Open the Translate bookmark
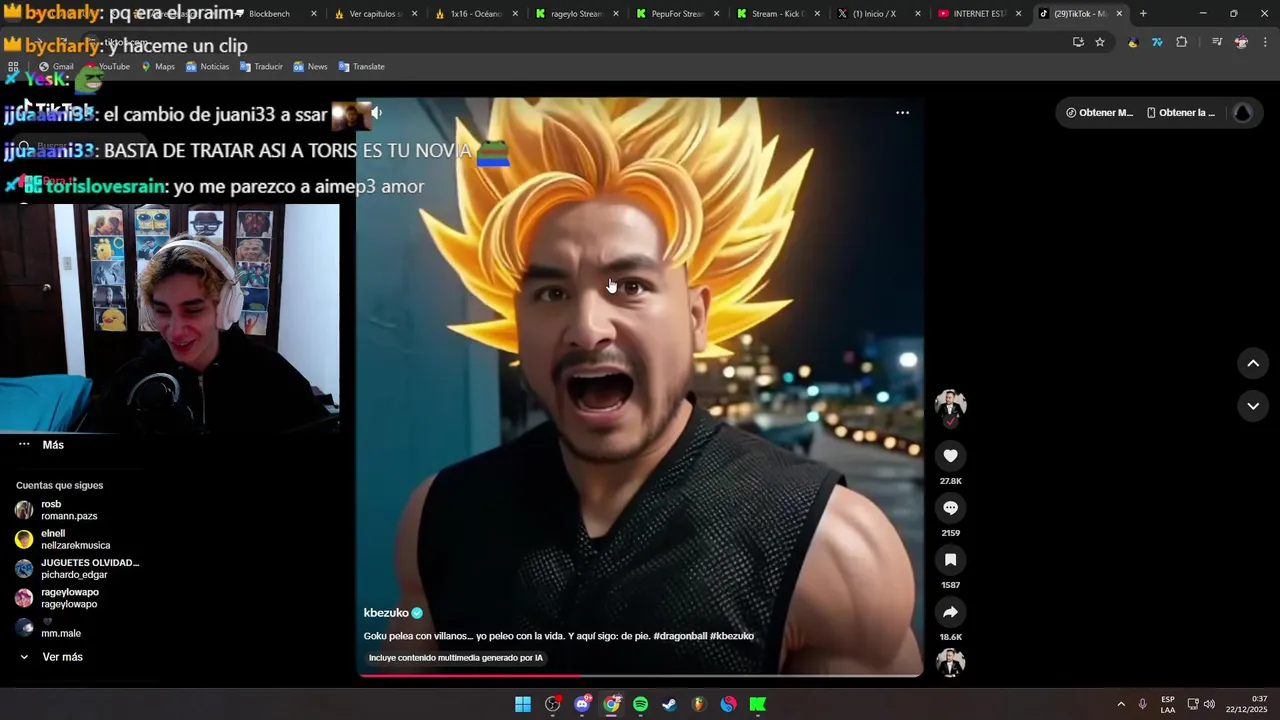The image size is (1280, 720). point(361,67)
